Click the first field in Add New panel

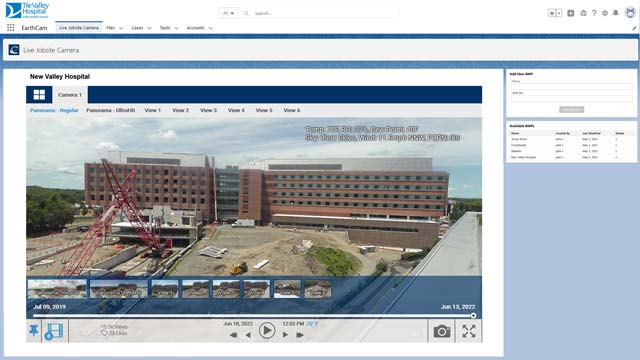coord(571,87)
